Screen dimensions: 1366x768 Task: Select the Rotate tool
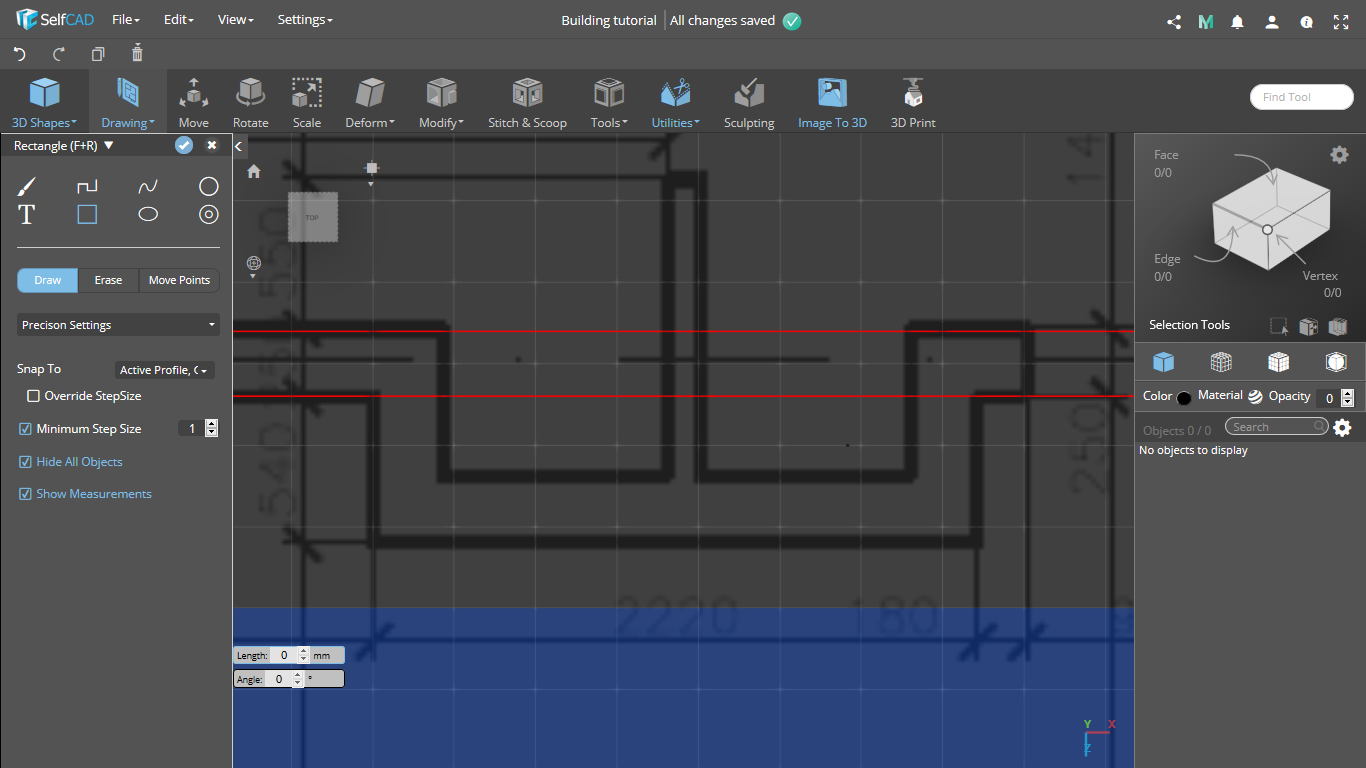click(x=250, y=103)
